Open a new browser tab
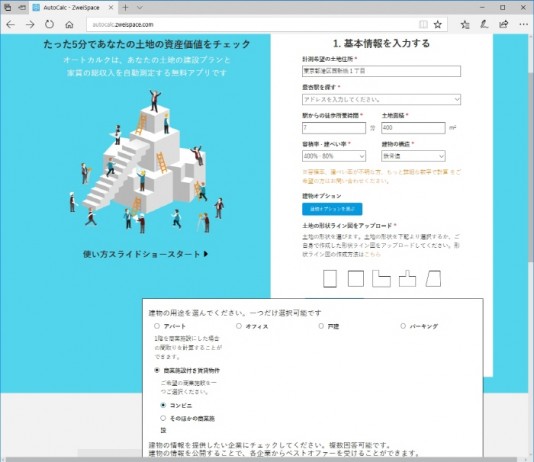The width and height of the screenshot is (534, 462). tap(125, 7)
